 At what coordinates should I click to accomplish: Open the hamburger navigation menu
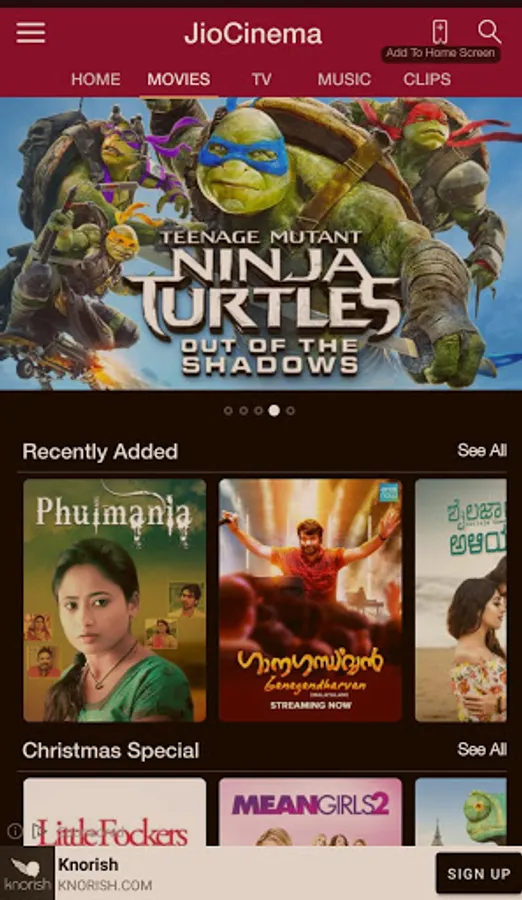pos(30,33)
